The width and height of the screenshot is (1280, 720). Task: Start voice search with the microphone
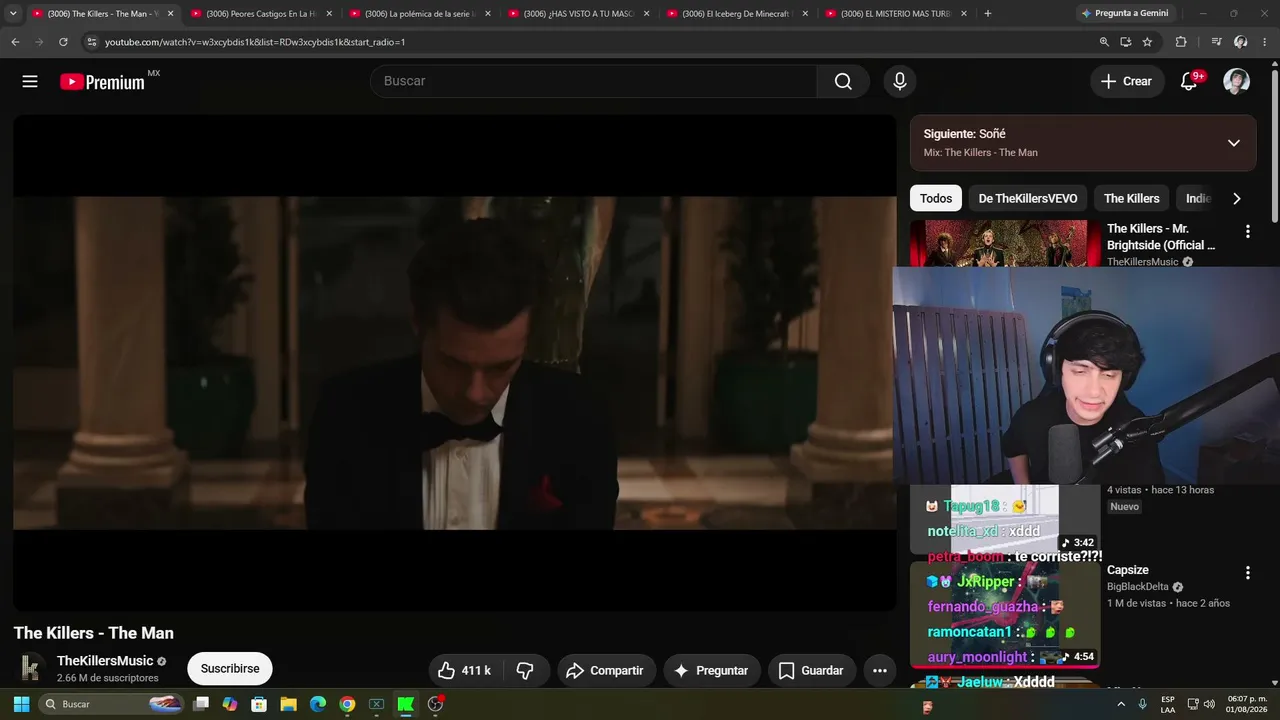point(900,82)
